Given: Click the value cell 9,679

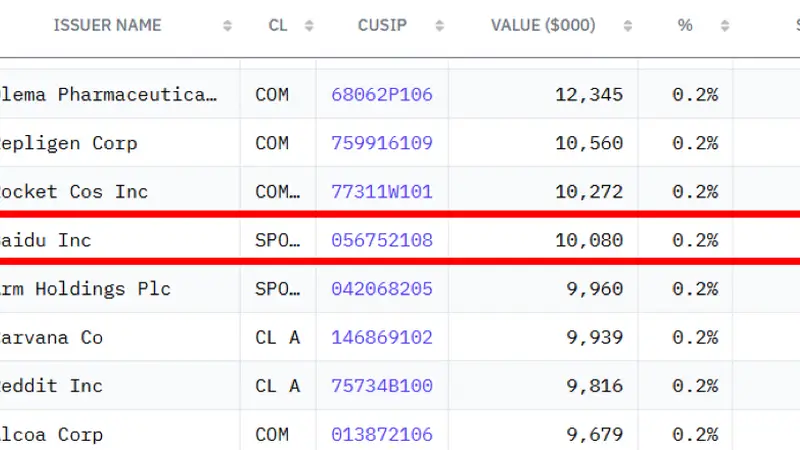Looking at the screenshot, I should tap(594, 435).
